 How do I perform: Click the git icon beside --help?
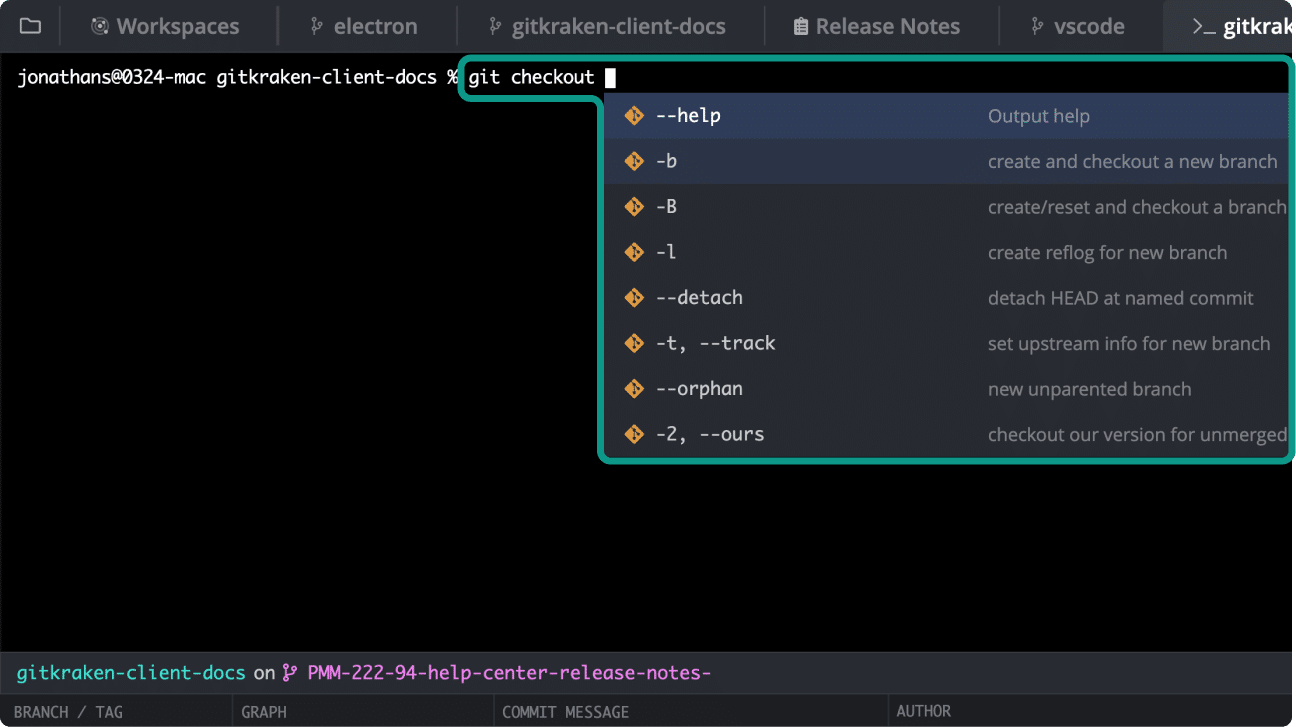click(634, 116)
